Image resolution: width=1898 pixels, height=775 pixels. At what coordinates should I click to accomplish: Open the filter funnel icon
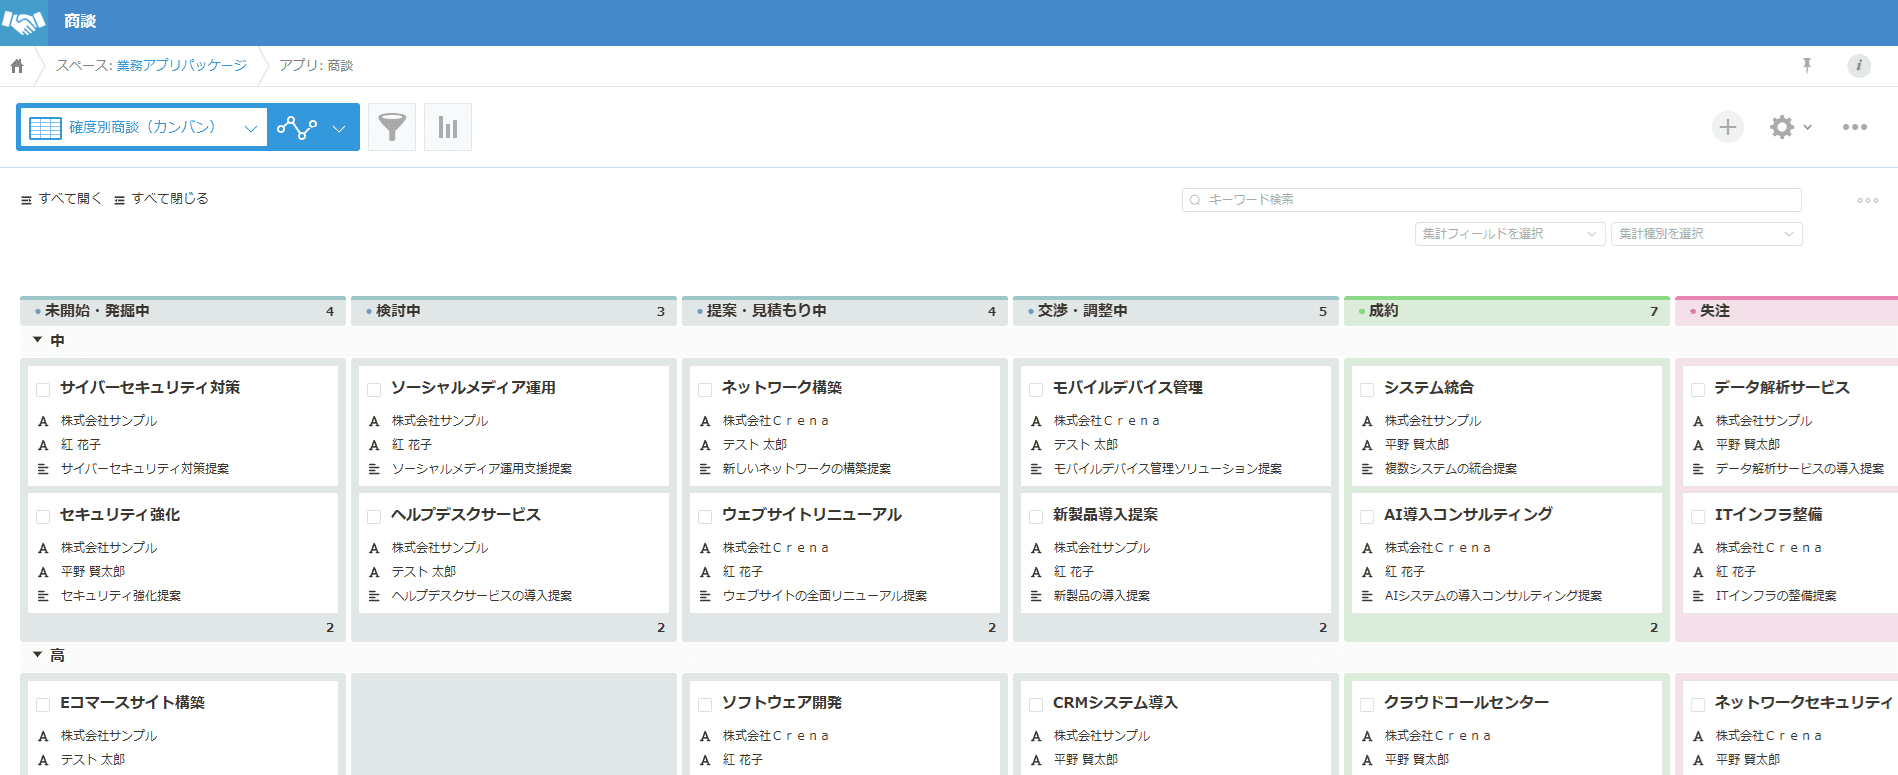[392, 127]
